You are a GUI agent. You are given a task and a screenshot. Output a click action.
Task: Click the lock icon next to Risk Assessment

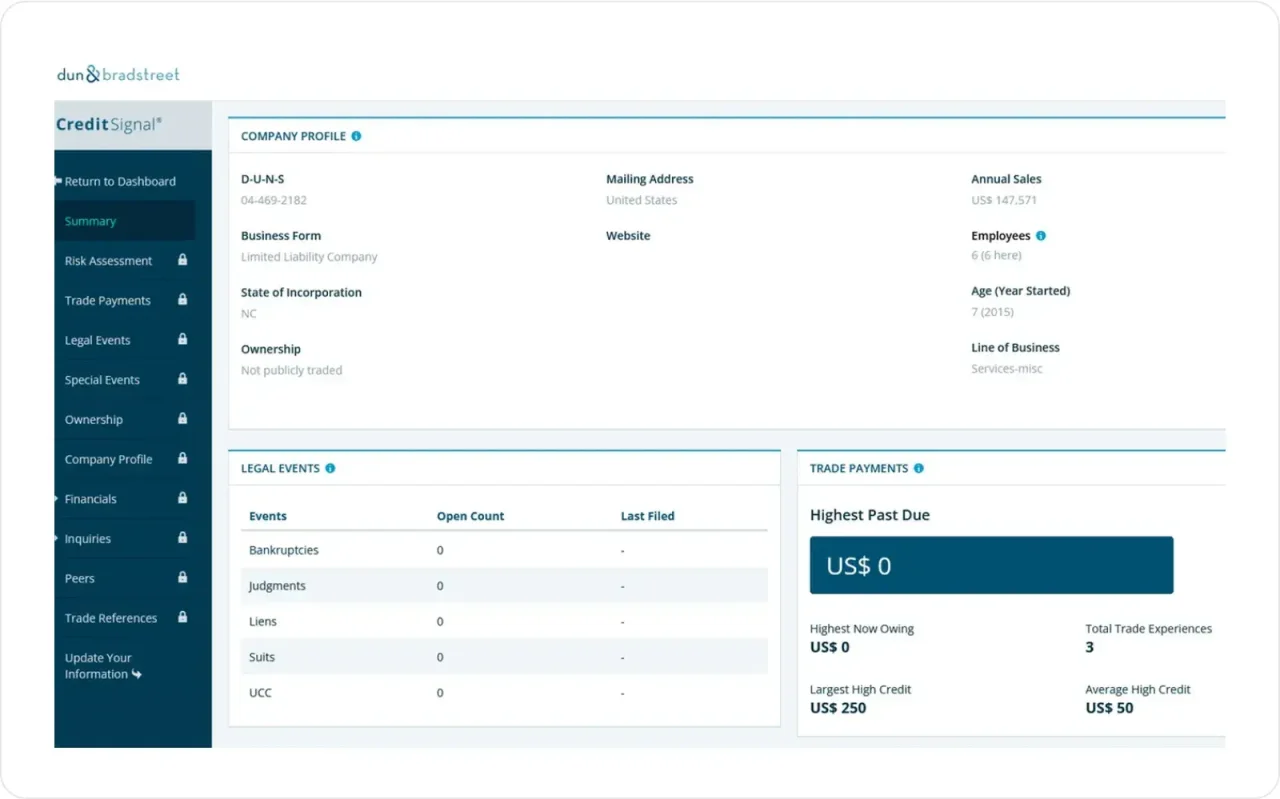182,260
